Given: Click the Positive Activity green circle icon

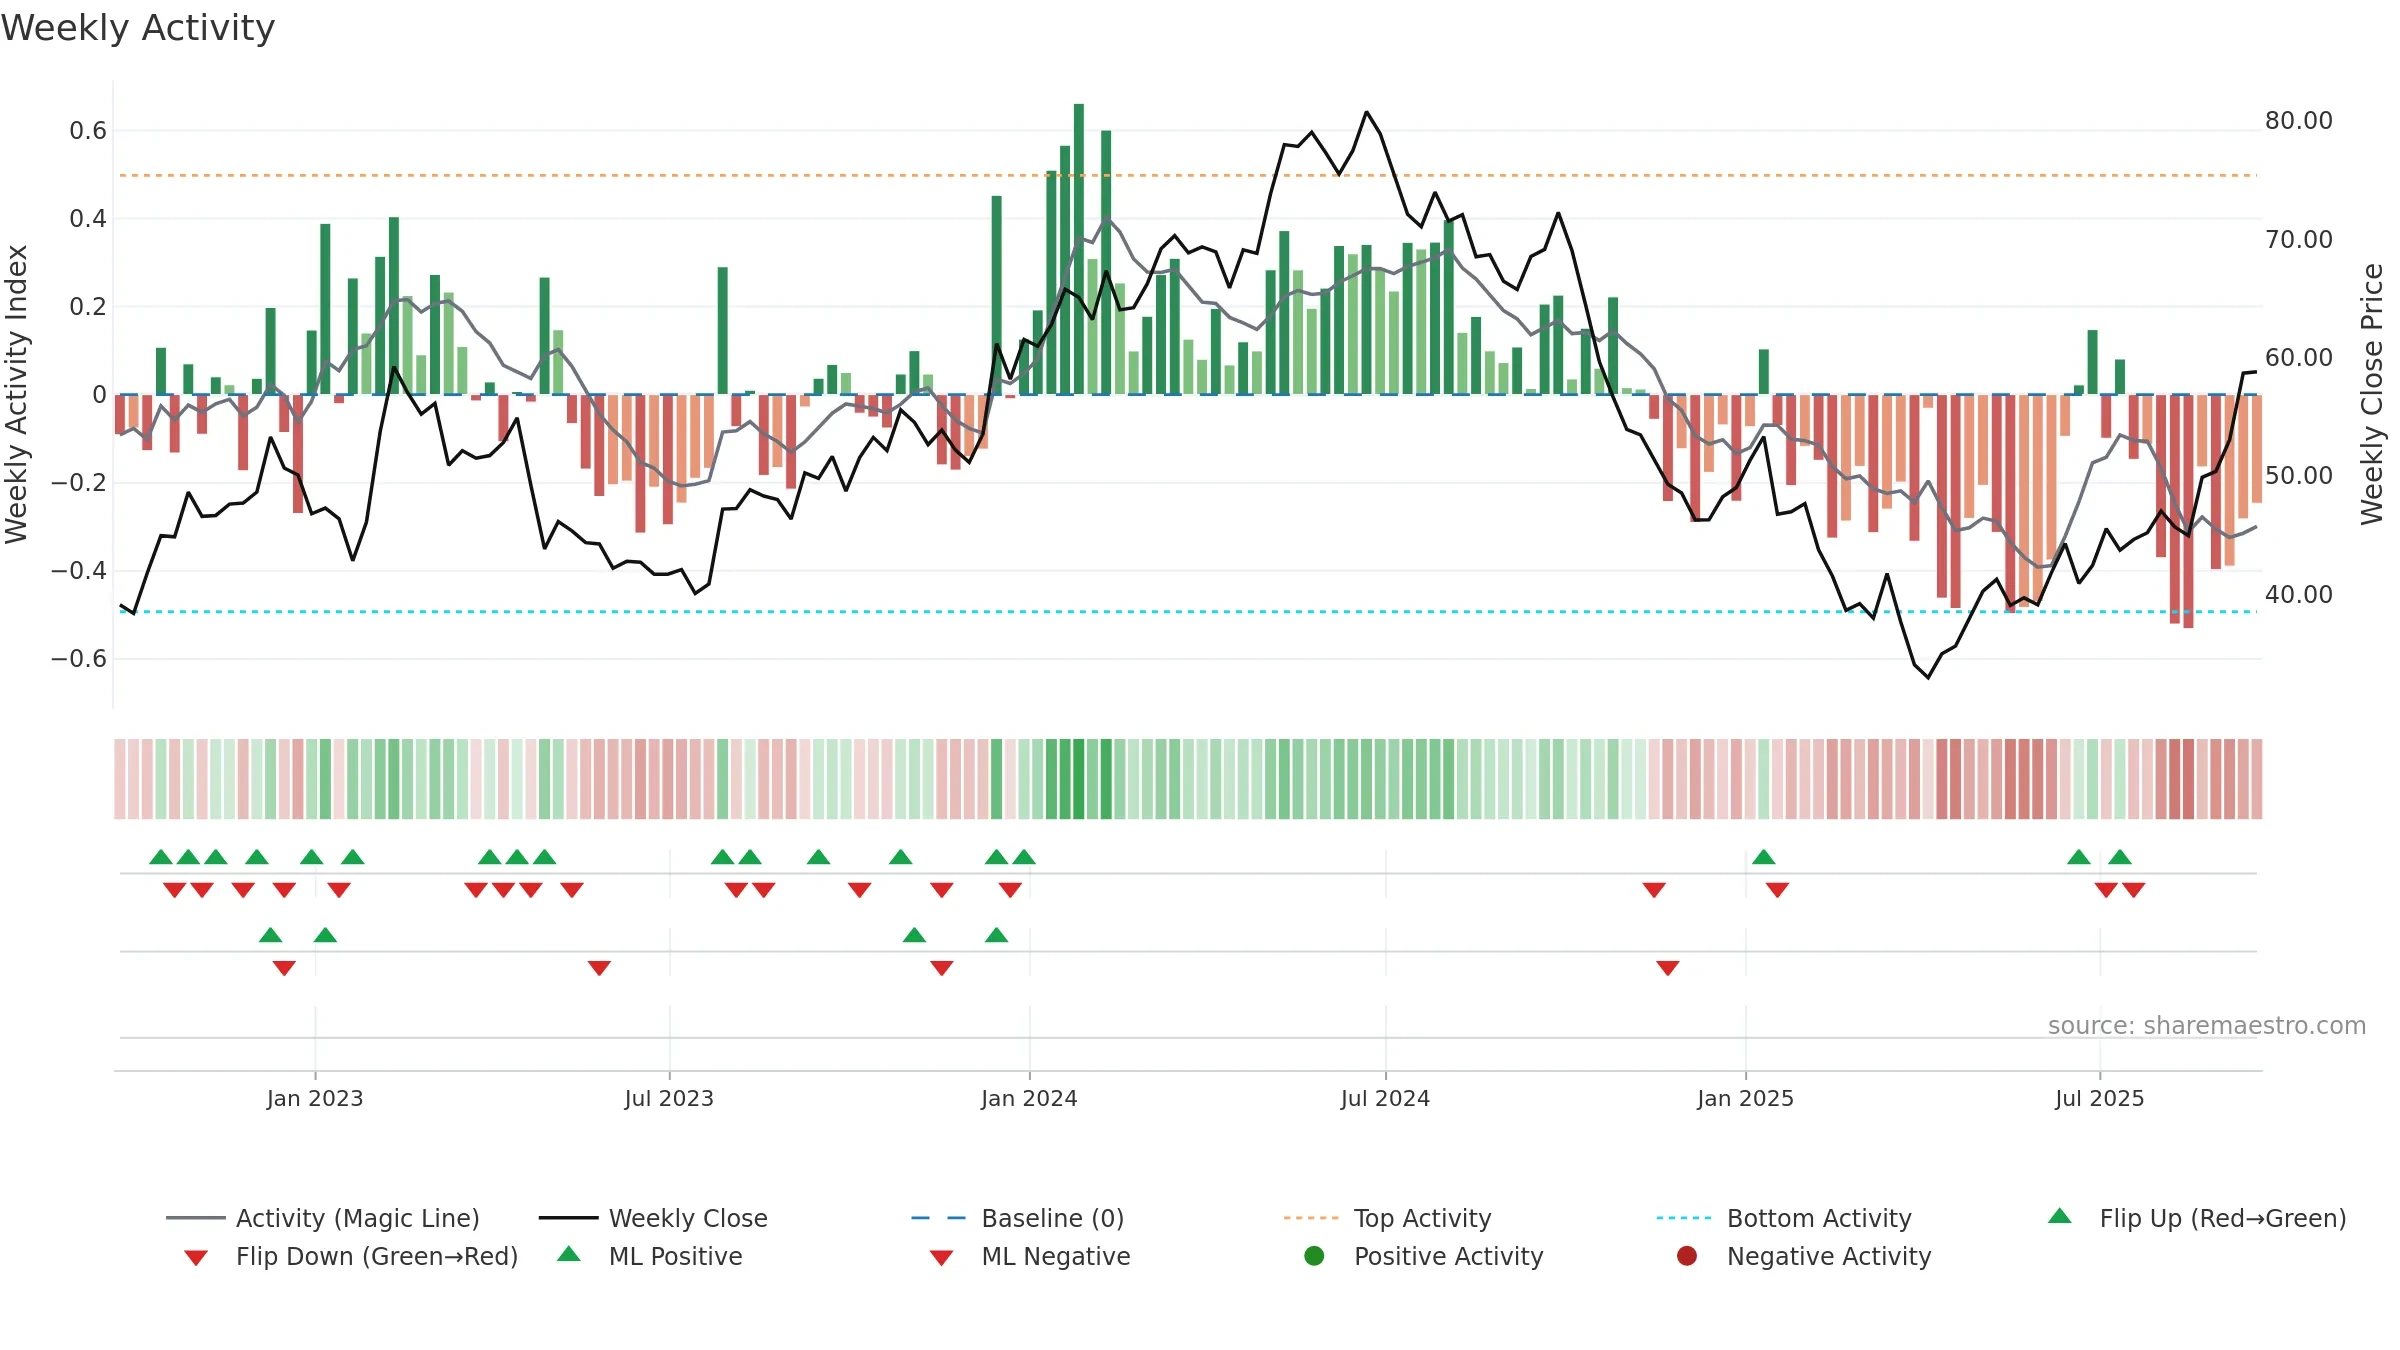Looking at the screenshot, I should click(1314, 1256).
